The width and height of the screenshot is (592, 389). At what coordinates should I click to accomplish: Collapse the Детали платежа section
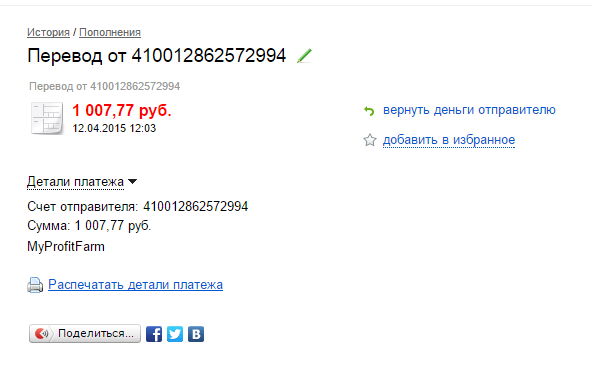pos(76,182)
